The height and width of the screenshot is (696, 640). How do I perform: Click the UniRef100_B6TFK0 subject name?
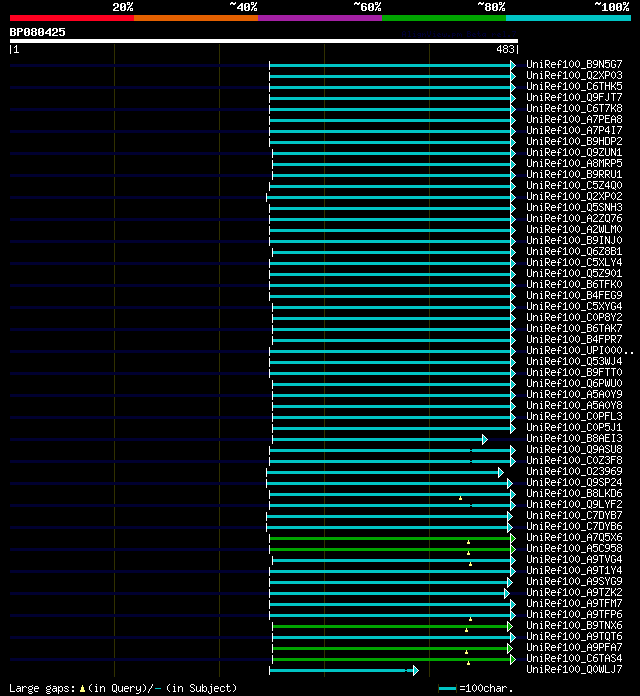574,285
